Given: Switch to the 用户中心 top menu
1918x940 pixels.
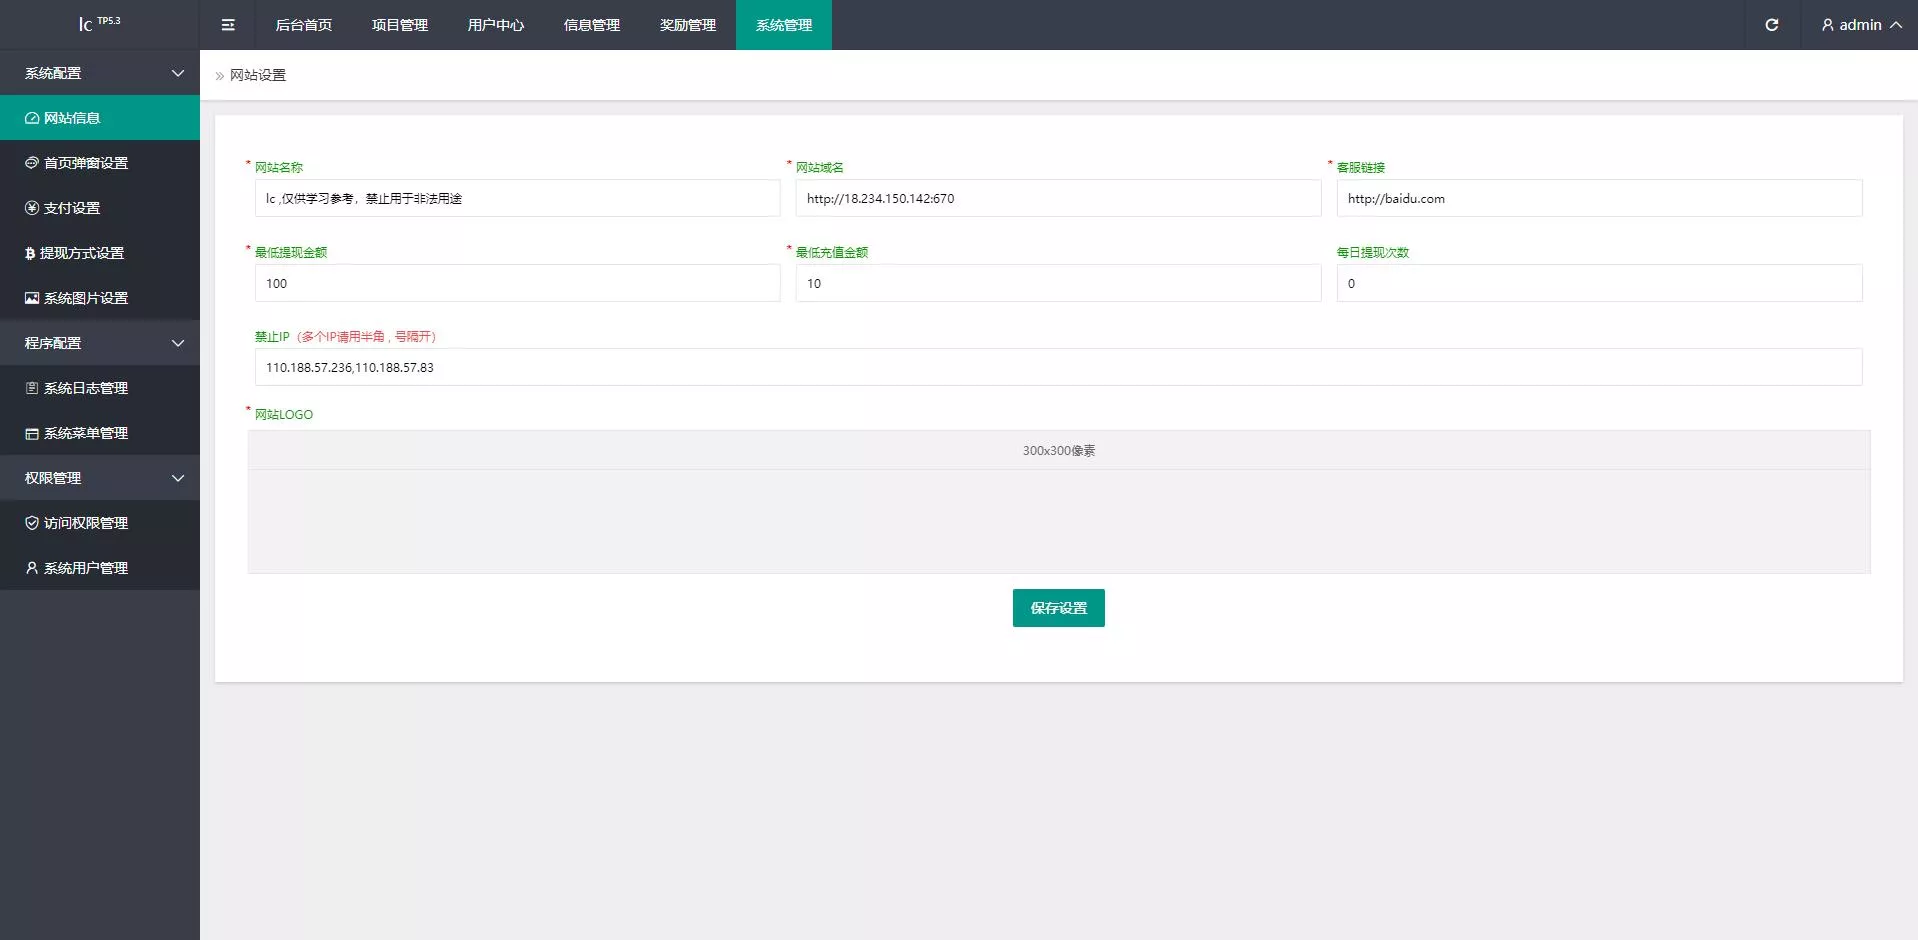Looking at the screenshot, I should (496, 25).
